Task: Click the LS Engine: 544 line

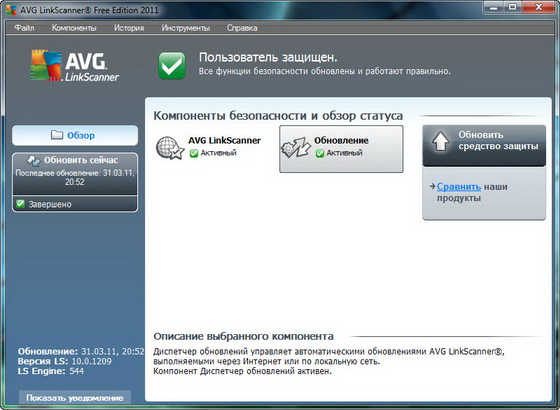Action: click(51, 371)
